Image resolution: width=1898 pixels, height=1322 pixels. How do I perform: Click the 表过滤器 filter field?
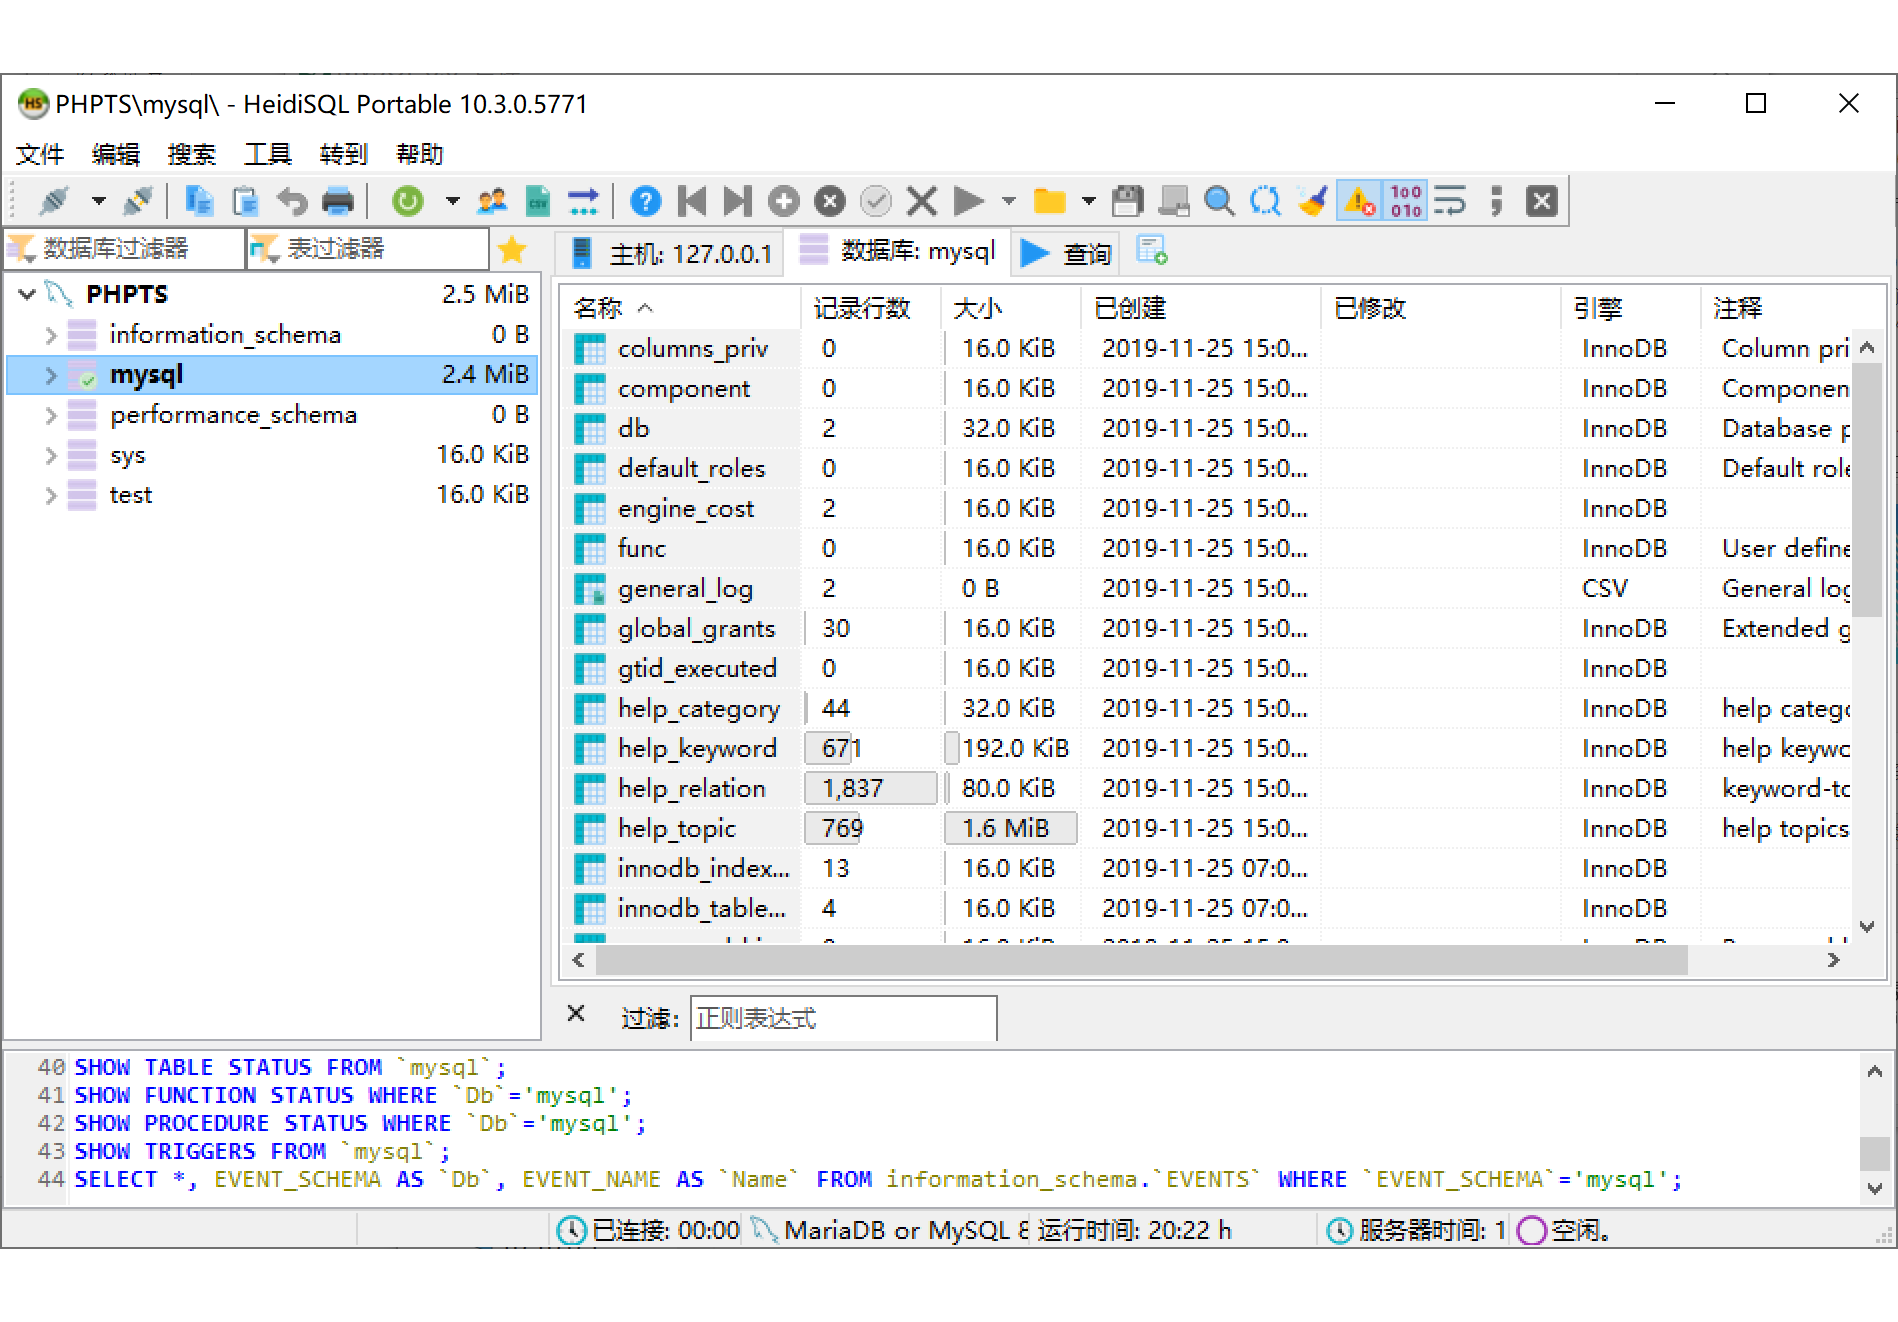click(x=368, y=249)
